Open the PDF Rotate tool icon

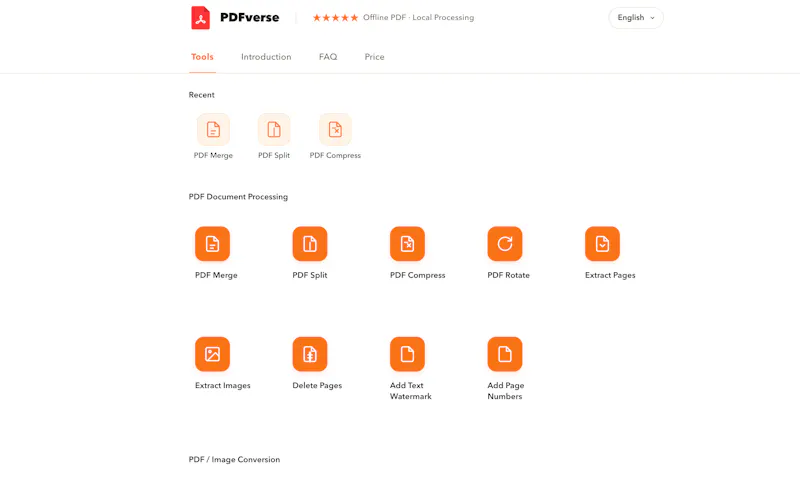tap(505, 244)
